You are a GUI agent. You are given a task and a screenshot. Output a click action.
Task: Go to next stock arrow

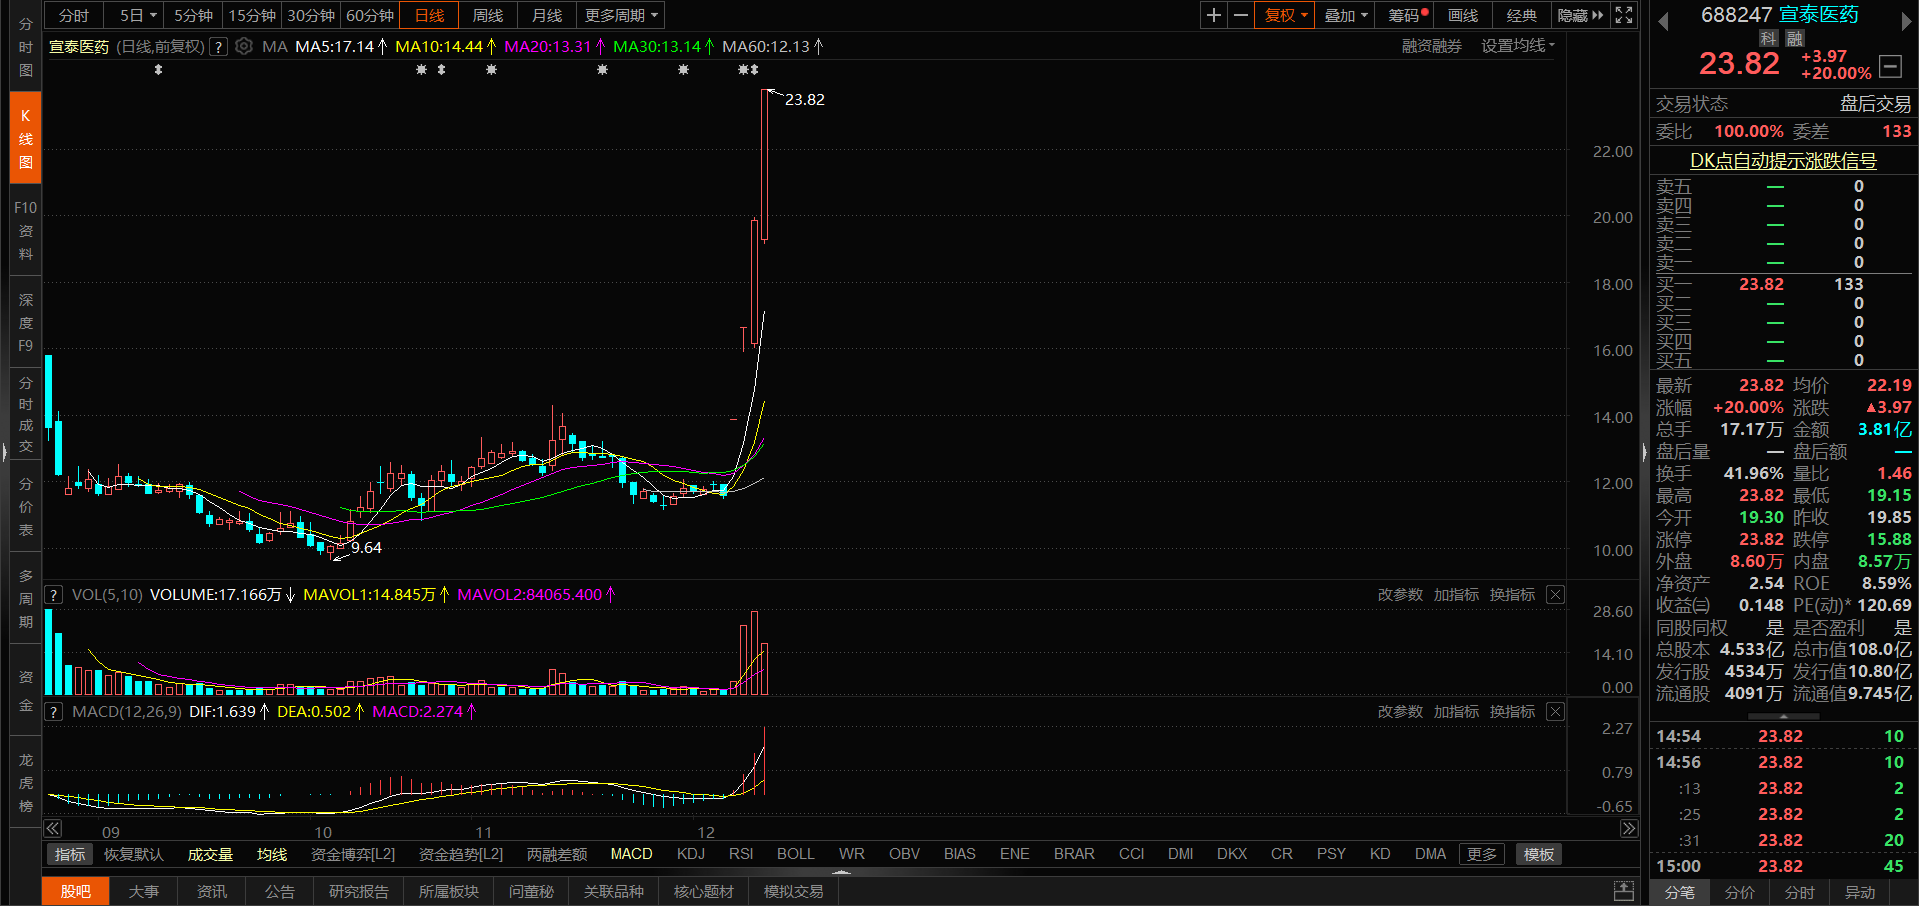pos(1906,21)
